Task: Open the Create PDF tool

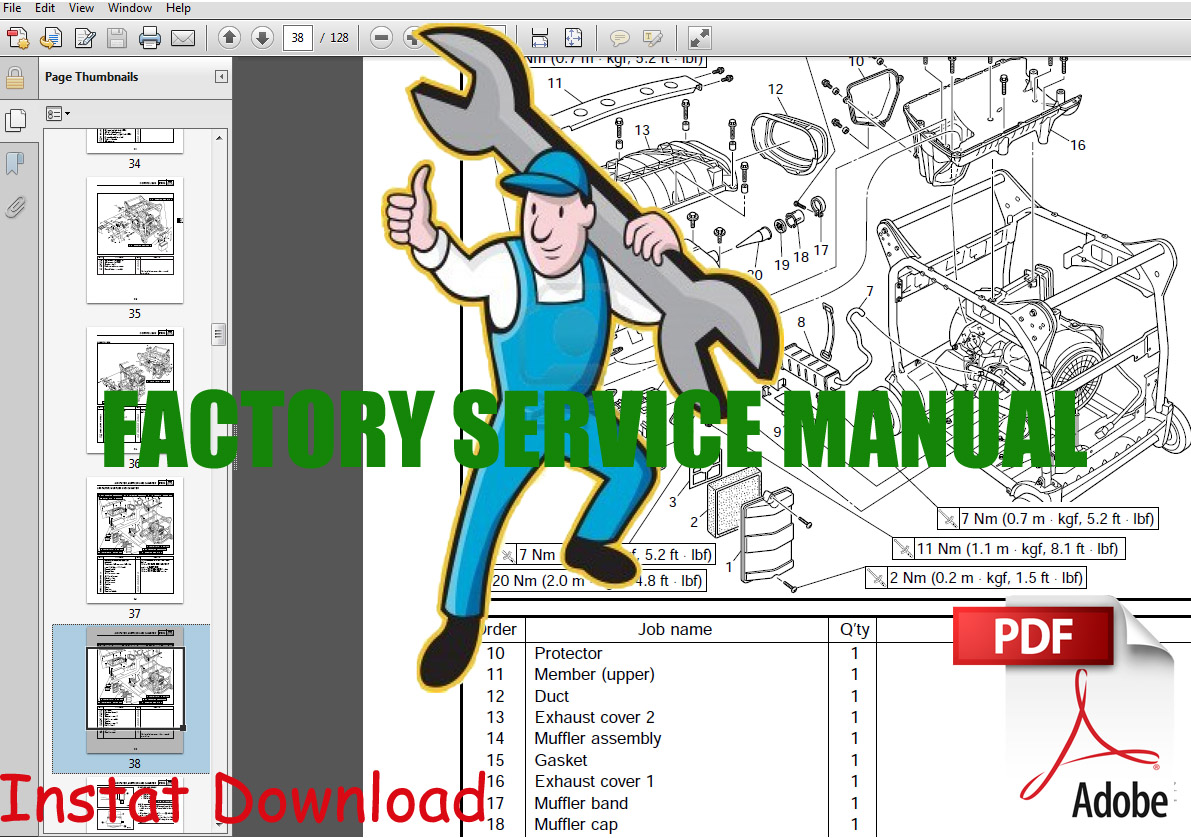Action: (17, 37)
